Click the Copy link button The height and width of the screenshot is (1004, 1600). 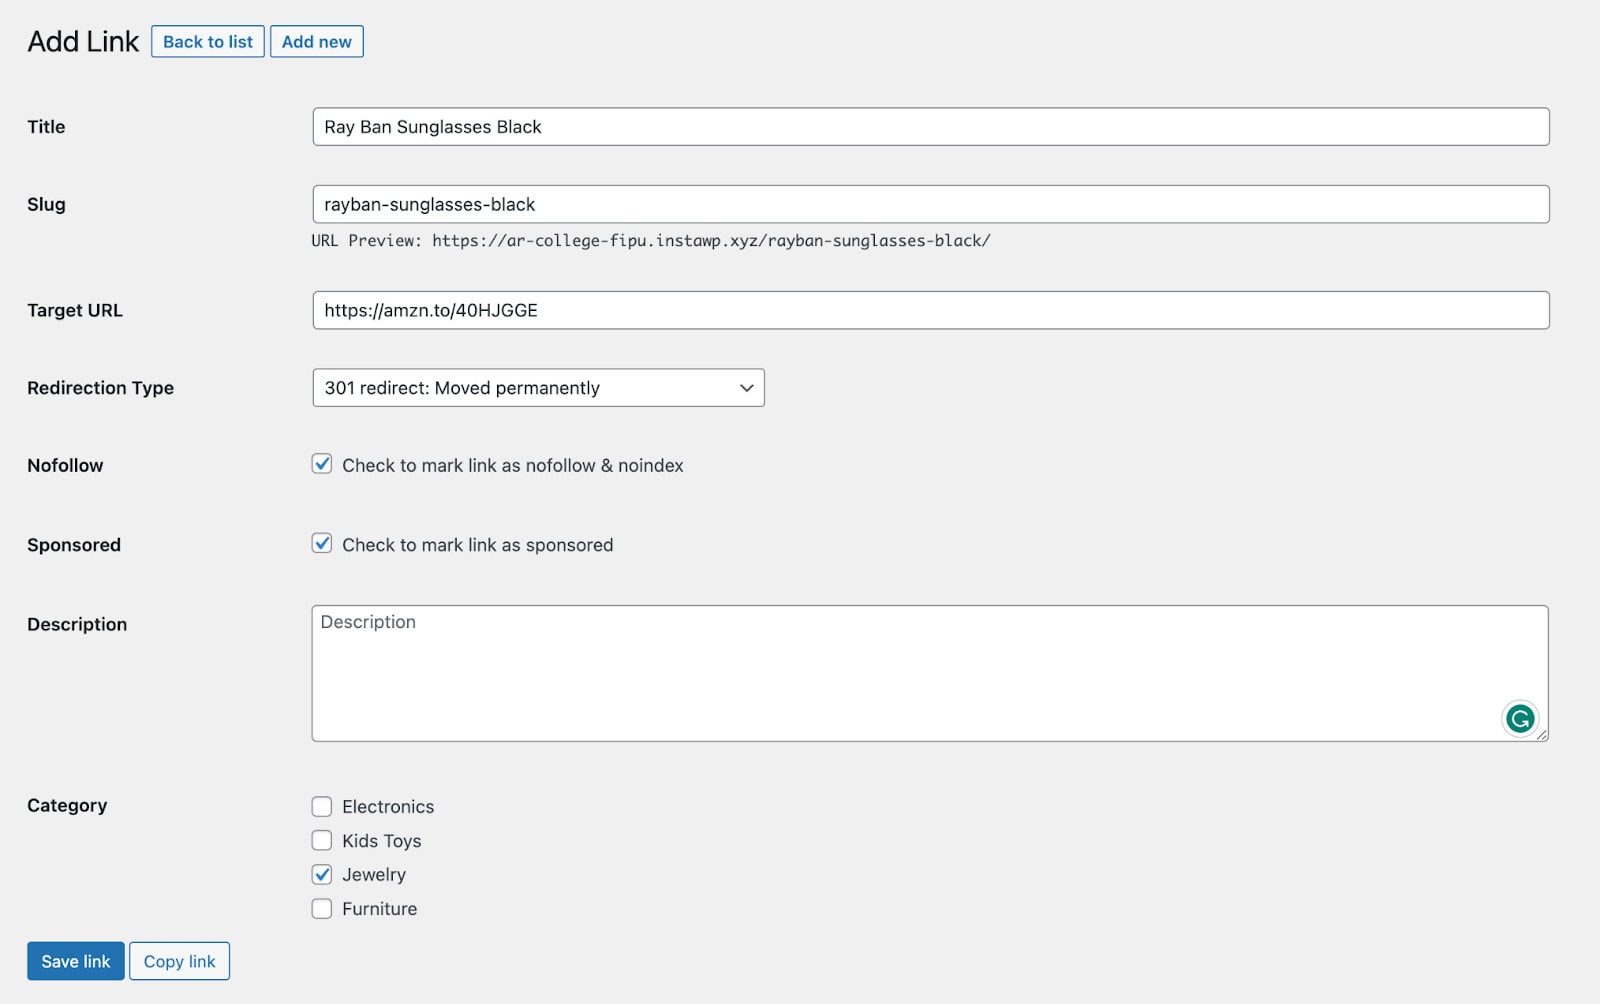[179, 960]
